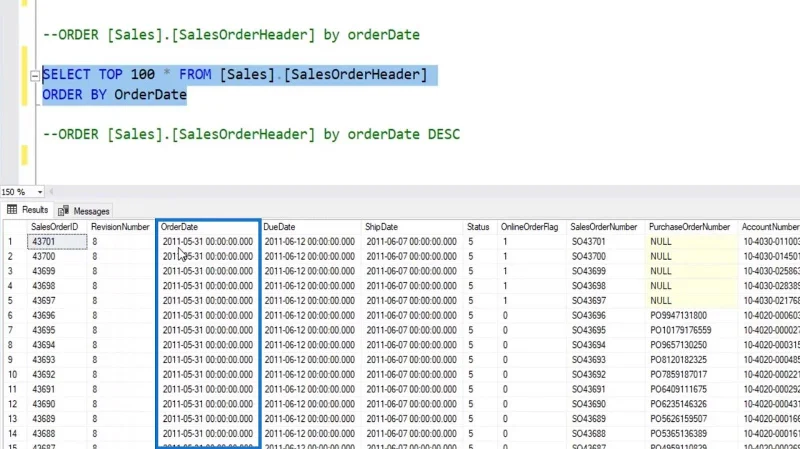Click PurchaseOrderNumber cell PO5626159507
800x449 pixels.
click(691, 419)
